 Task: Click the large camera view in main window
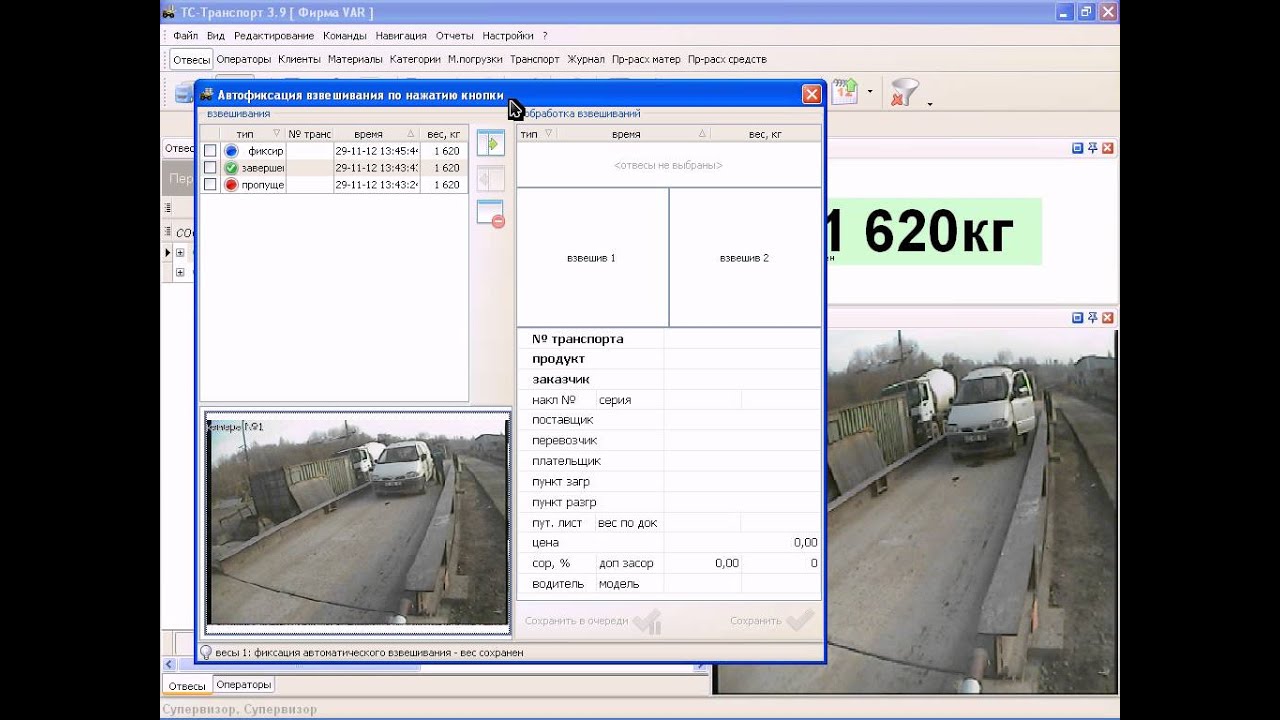click(914, 511)
